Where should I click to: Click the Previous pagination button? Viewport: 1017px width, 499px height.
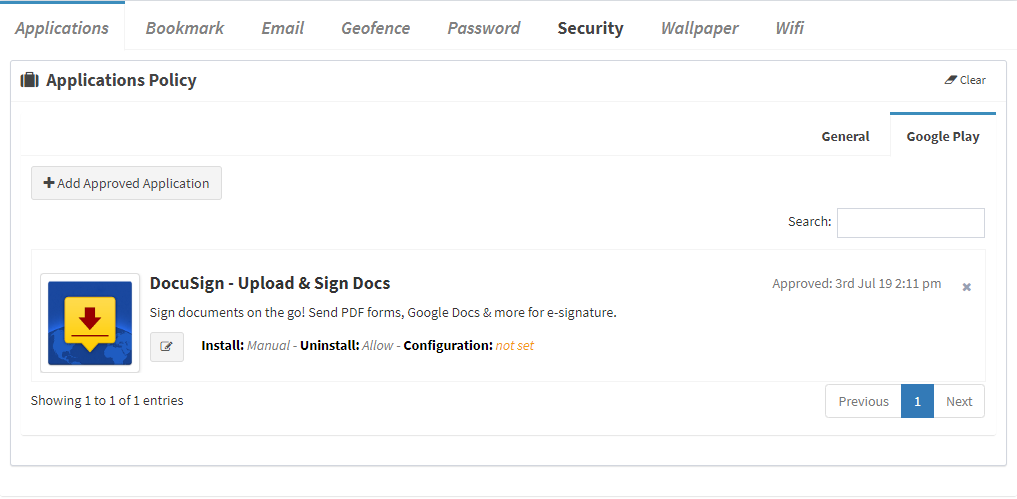pyautogui.click(x=863, y=401)
